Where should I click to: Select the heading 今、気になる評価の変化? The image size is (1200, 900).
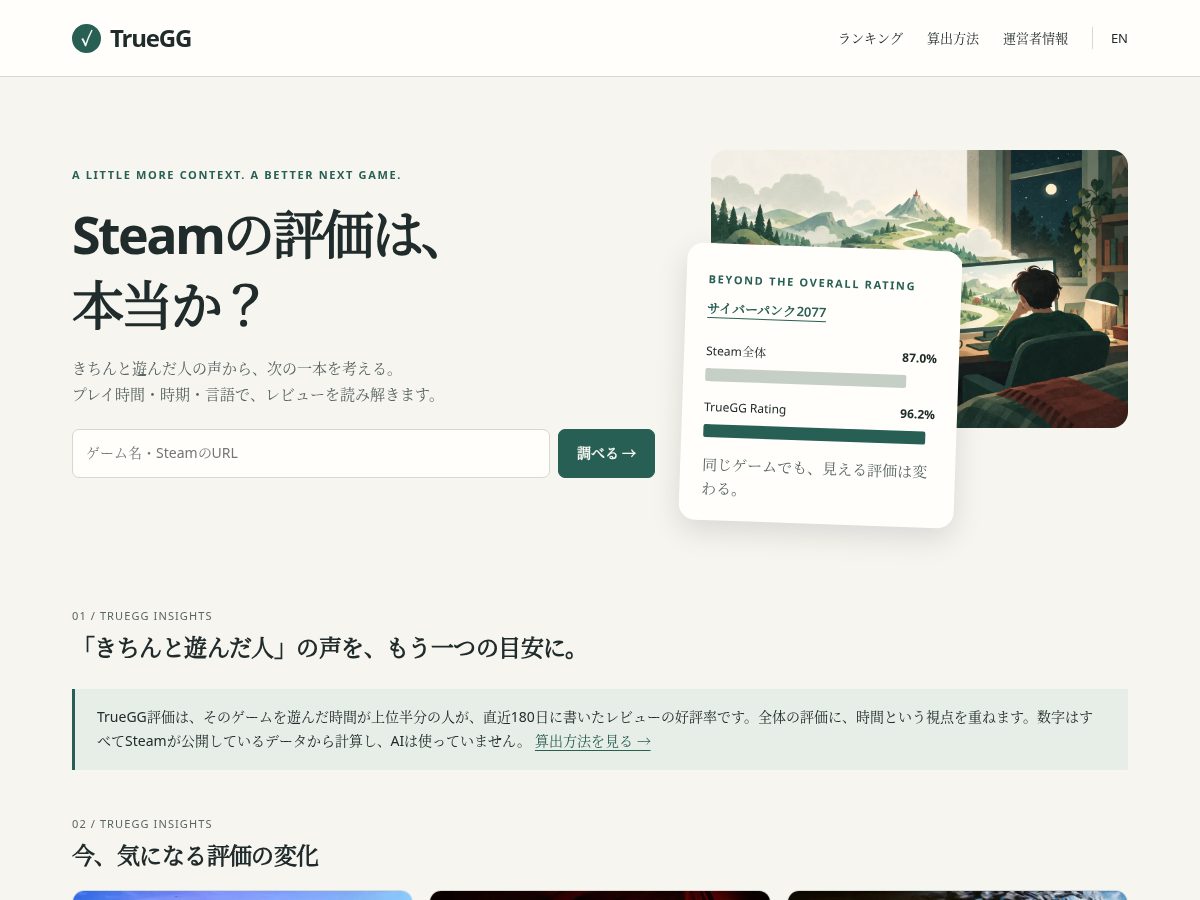[195, 856]
